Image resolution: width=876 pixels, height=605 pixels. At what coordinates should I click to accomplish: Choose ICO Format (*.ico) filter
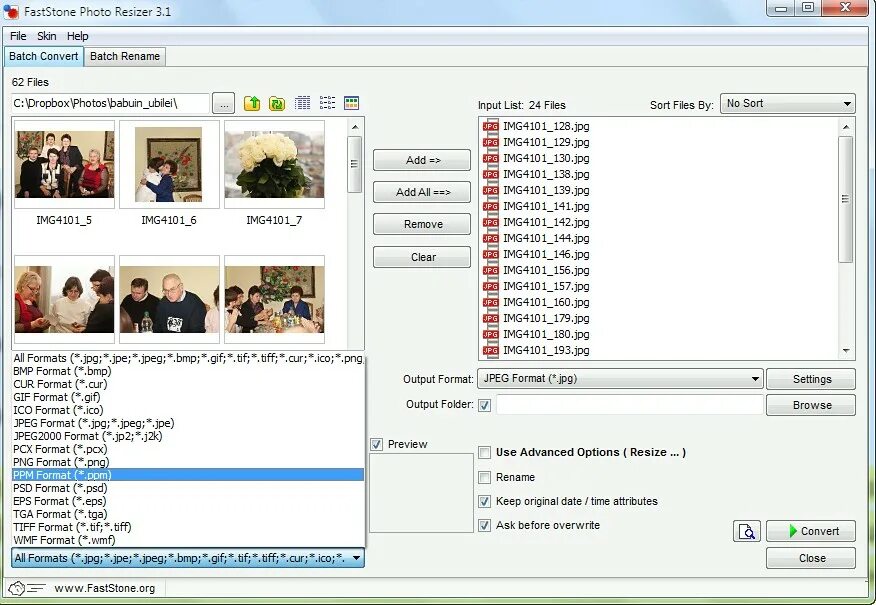click(188, 410)
